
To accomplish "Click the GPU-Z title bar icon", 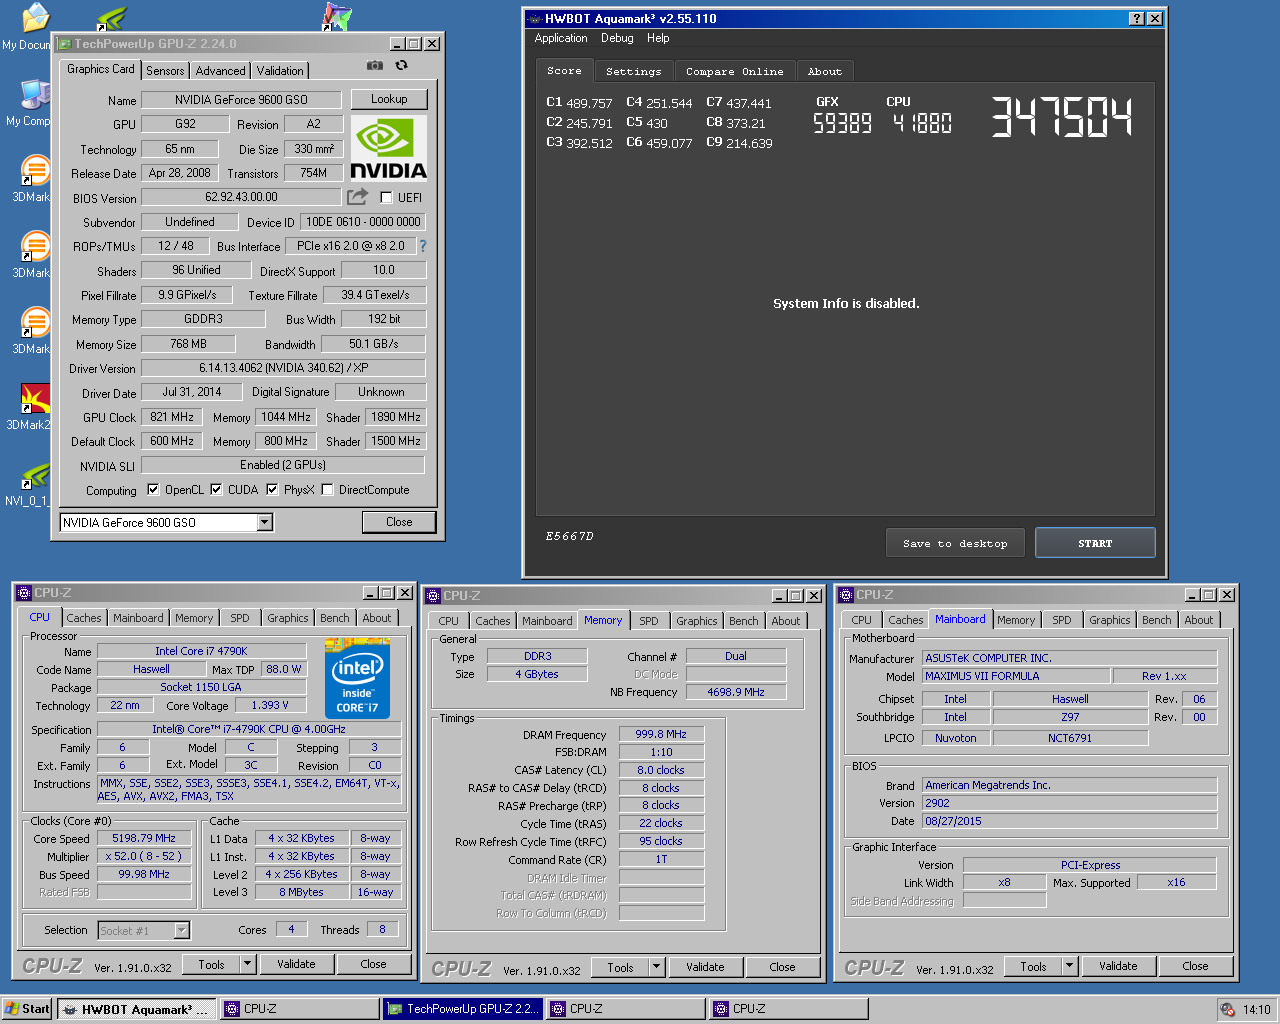I will [64, 44].
